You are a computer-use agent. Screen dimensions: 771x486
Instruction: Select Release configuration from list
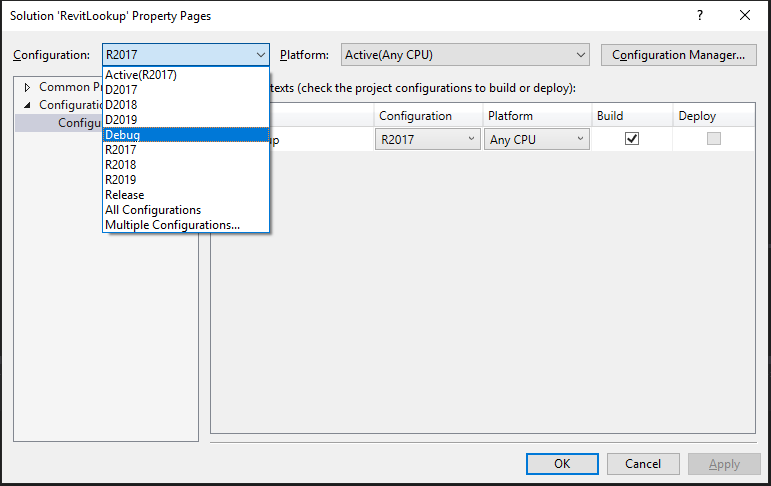coord(186,195)
